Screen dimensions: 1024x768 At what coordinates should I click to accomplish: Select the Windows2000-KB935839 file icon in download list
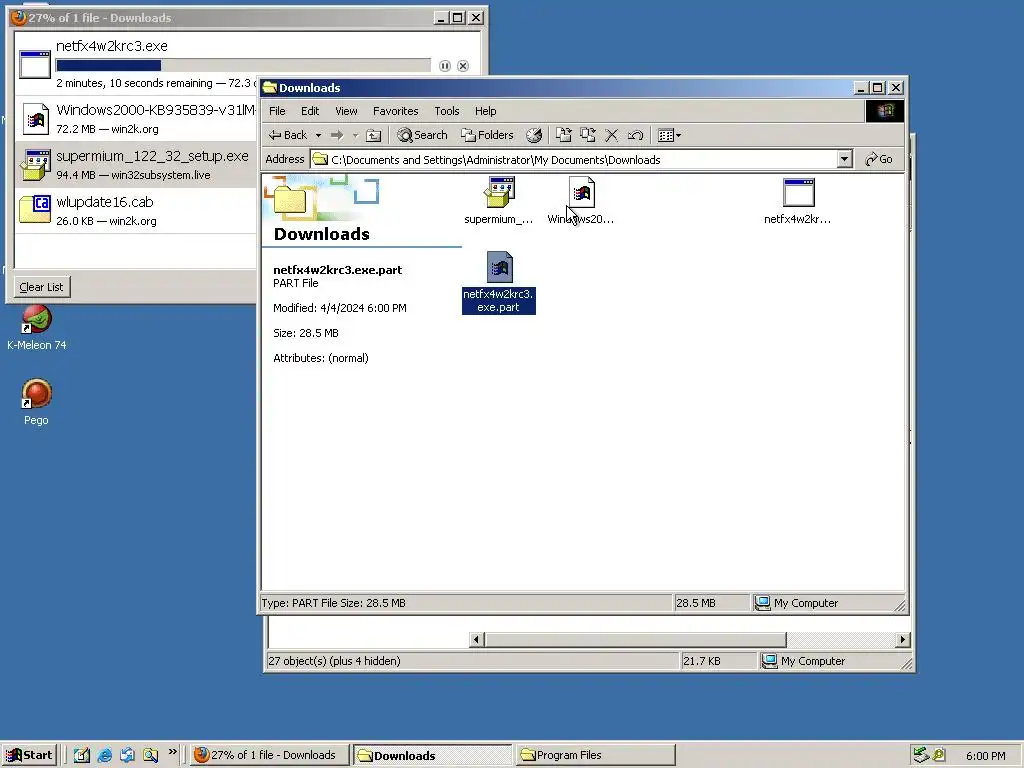(x=36, y=118)
